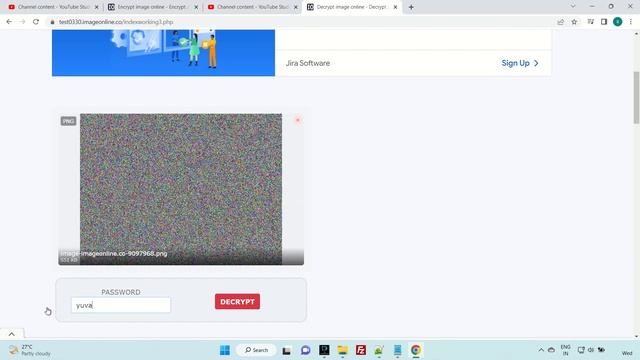Open Google Chrome on taskbar
This screenshot has width=640, height=360.
coord(416,350)
